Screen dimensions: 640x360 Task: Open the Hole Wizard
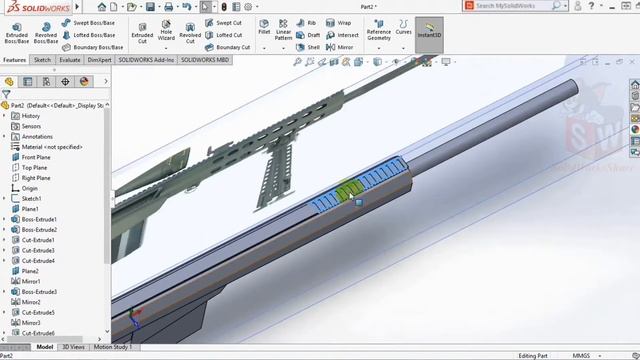coord(166,31)
